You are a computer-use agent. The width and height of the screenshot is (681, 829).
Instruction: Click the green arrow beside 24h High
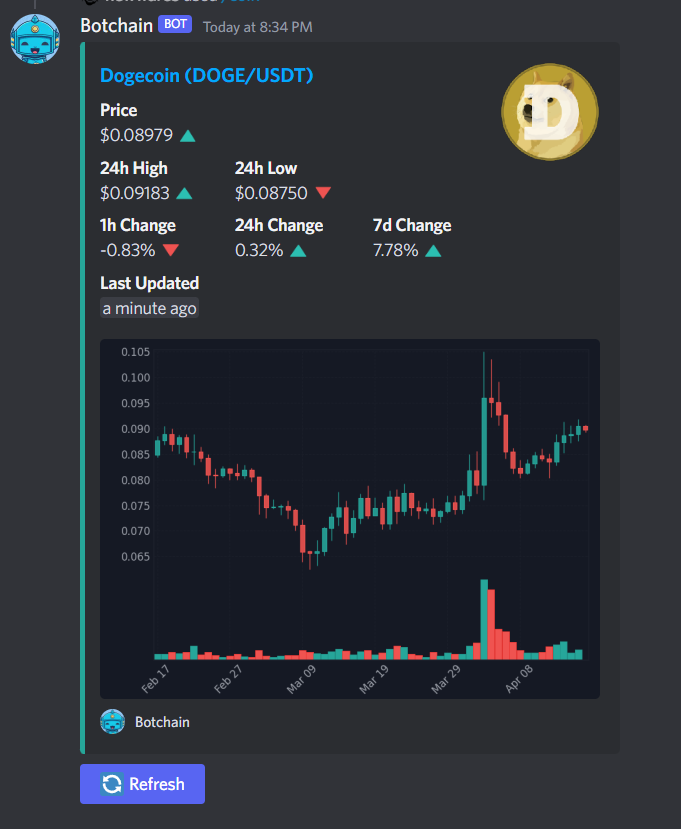point(184,193)
